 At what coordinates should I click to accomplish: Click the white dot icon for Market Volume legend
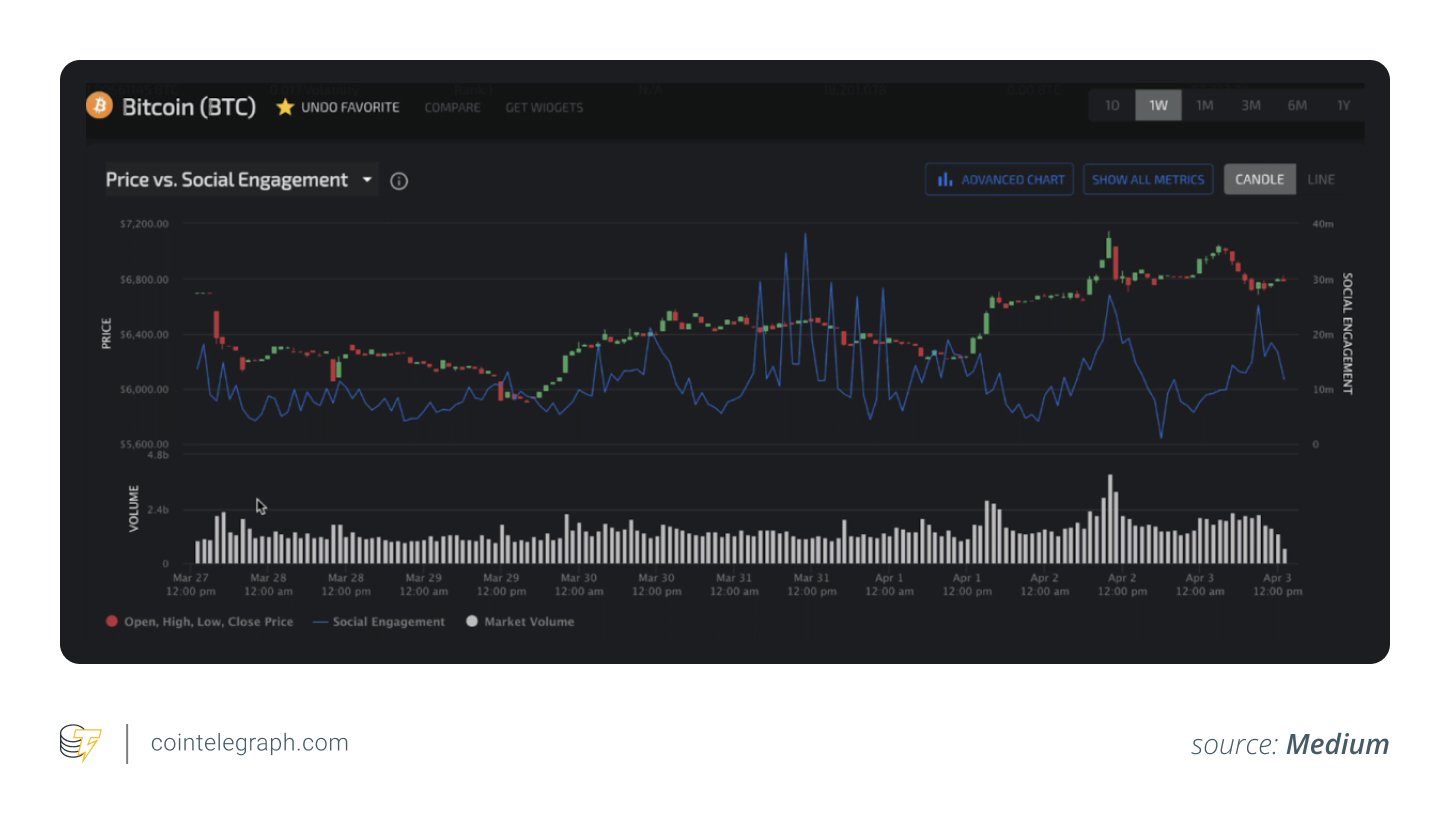(x=471, y=621)
